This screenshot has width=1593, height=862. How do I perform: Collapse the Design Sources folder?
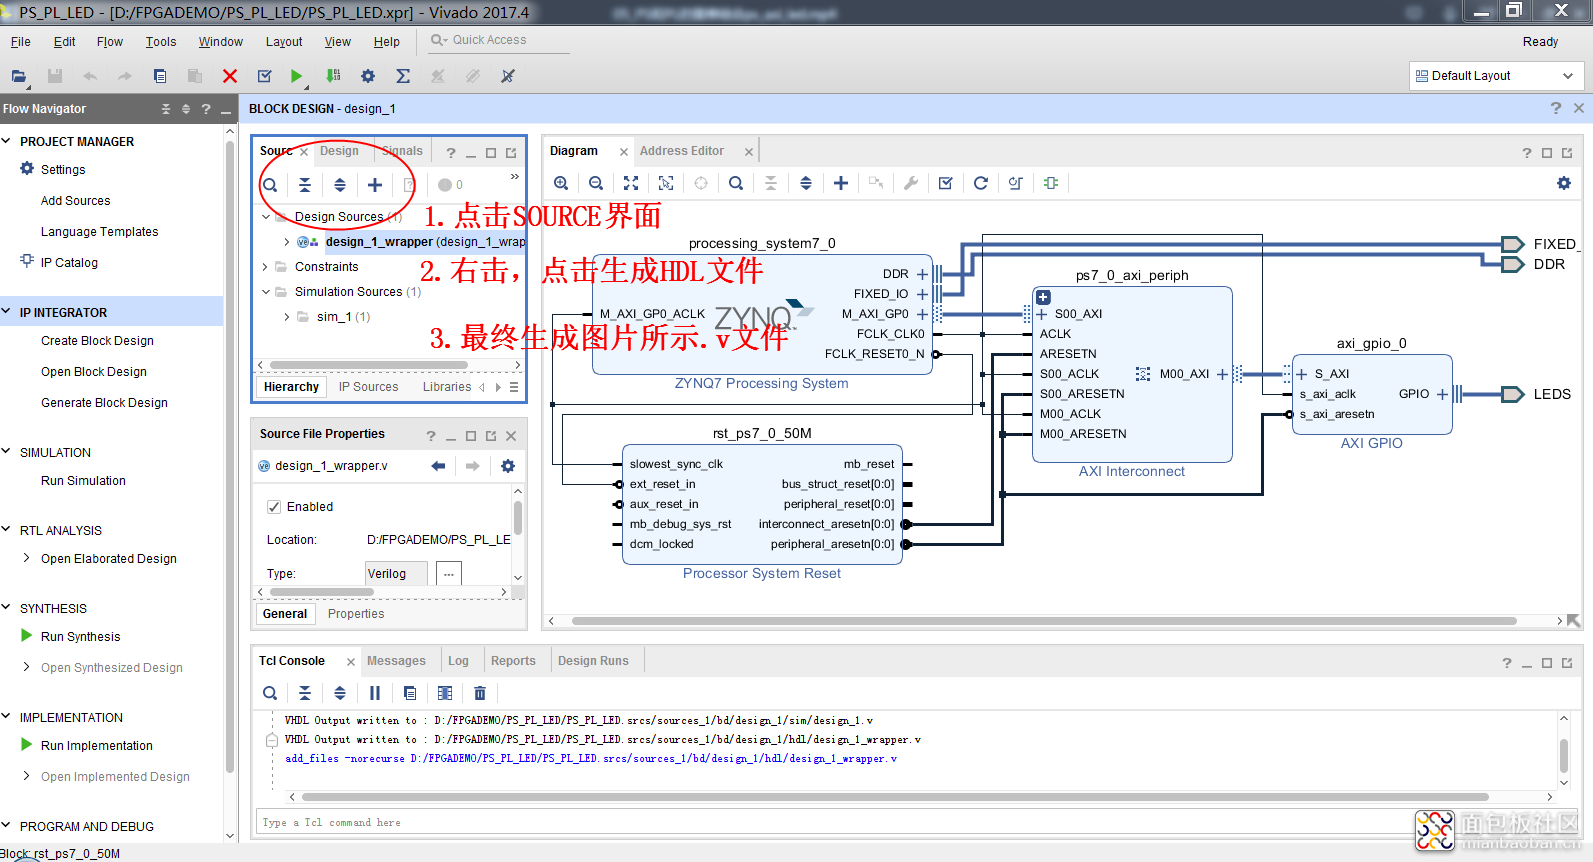[x=265, y=217]
